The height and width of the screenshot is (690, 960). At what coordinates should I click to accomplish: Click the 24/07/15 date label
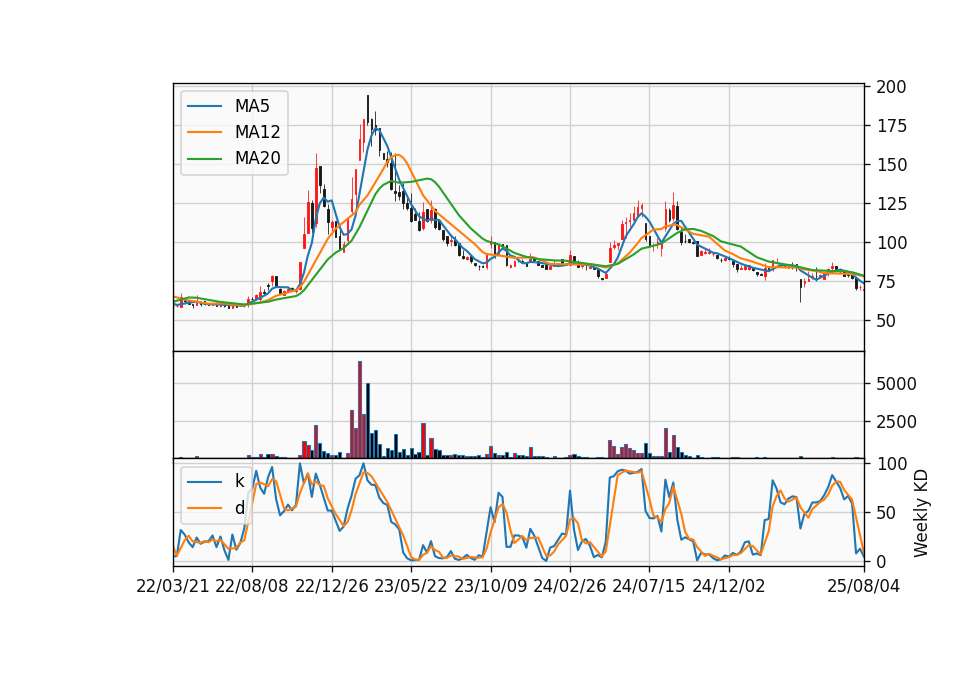point(649,586)
